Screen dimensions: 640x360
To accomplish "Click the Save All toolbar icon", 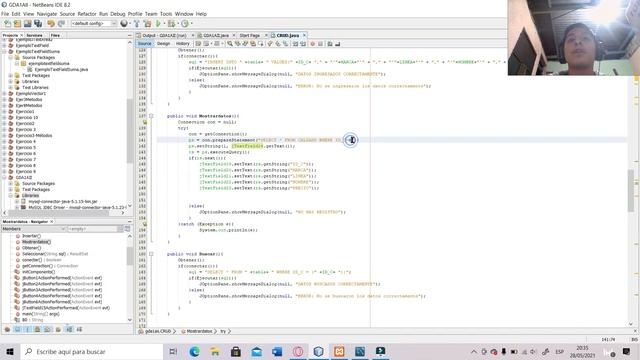I will pos(38,24).
